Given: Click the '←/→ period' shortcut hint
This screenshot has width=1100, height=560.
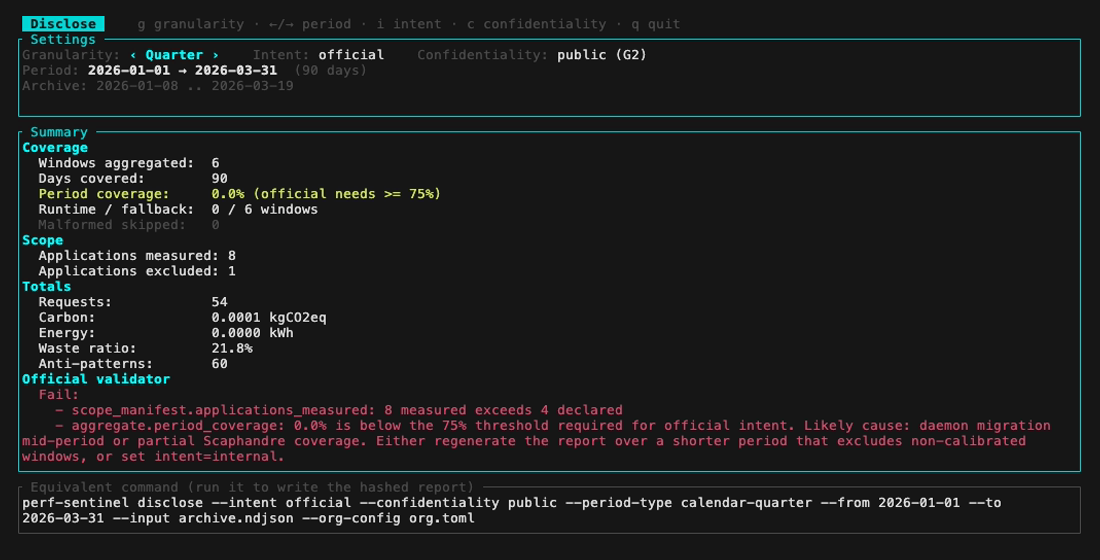Looking at the screenshot, I should pos(310,24).
